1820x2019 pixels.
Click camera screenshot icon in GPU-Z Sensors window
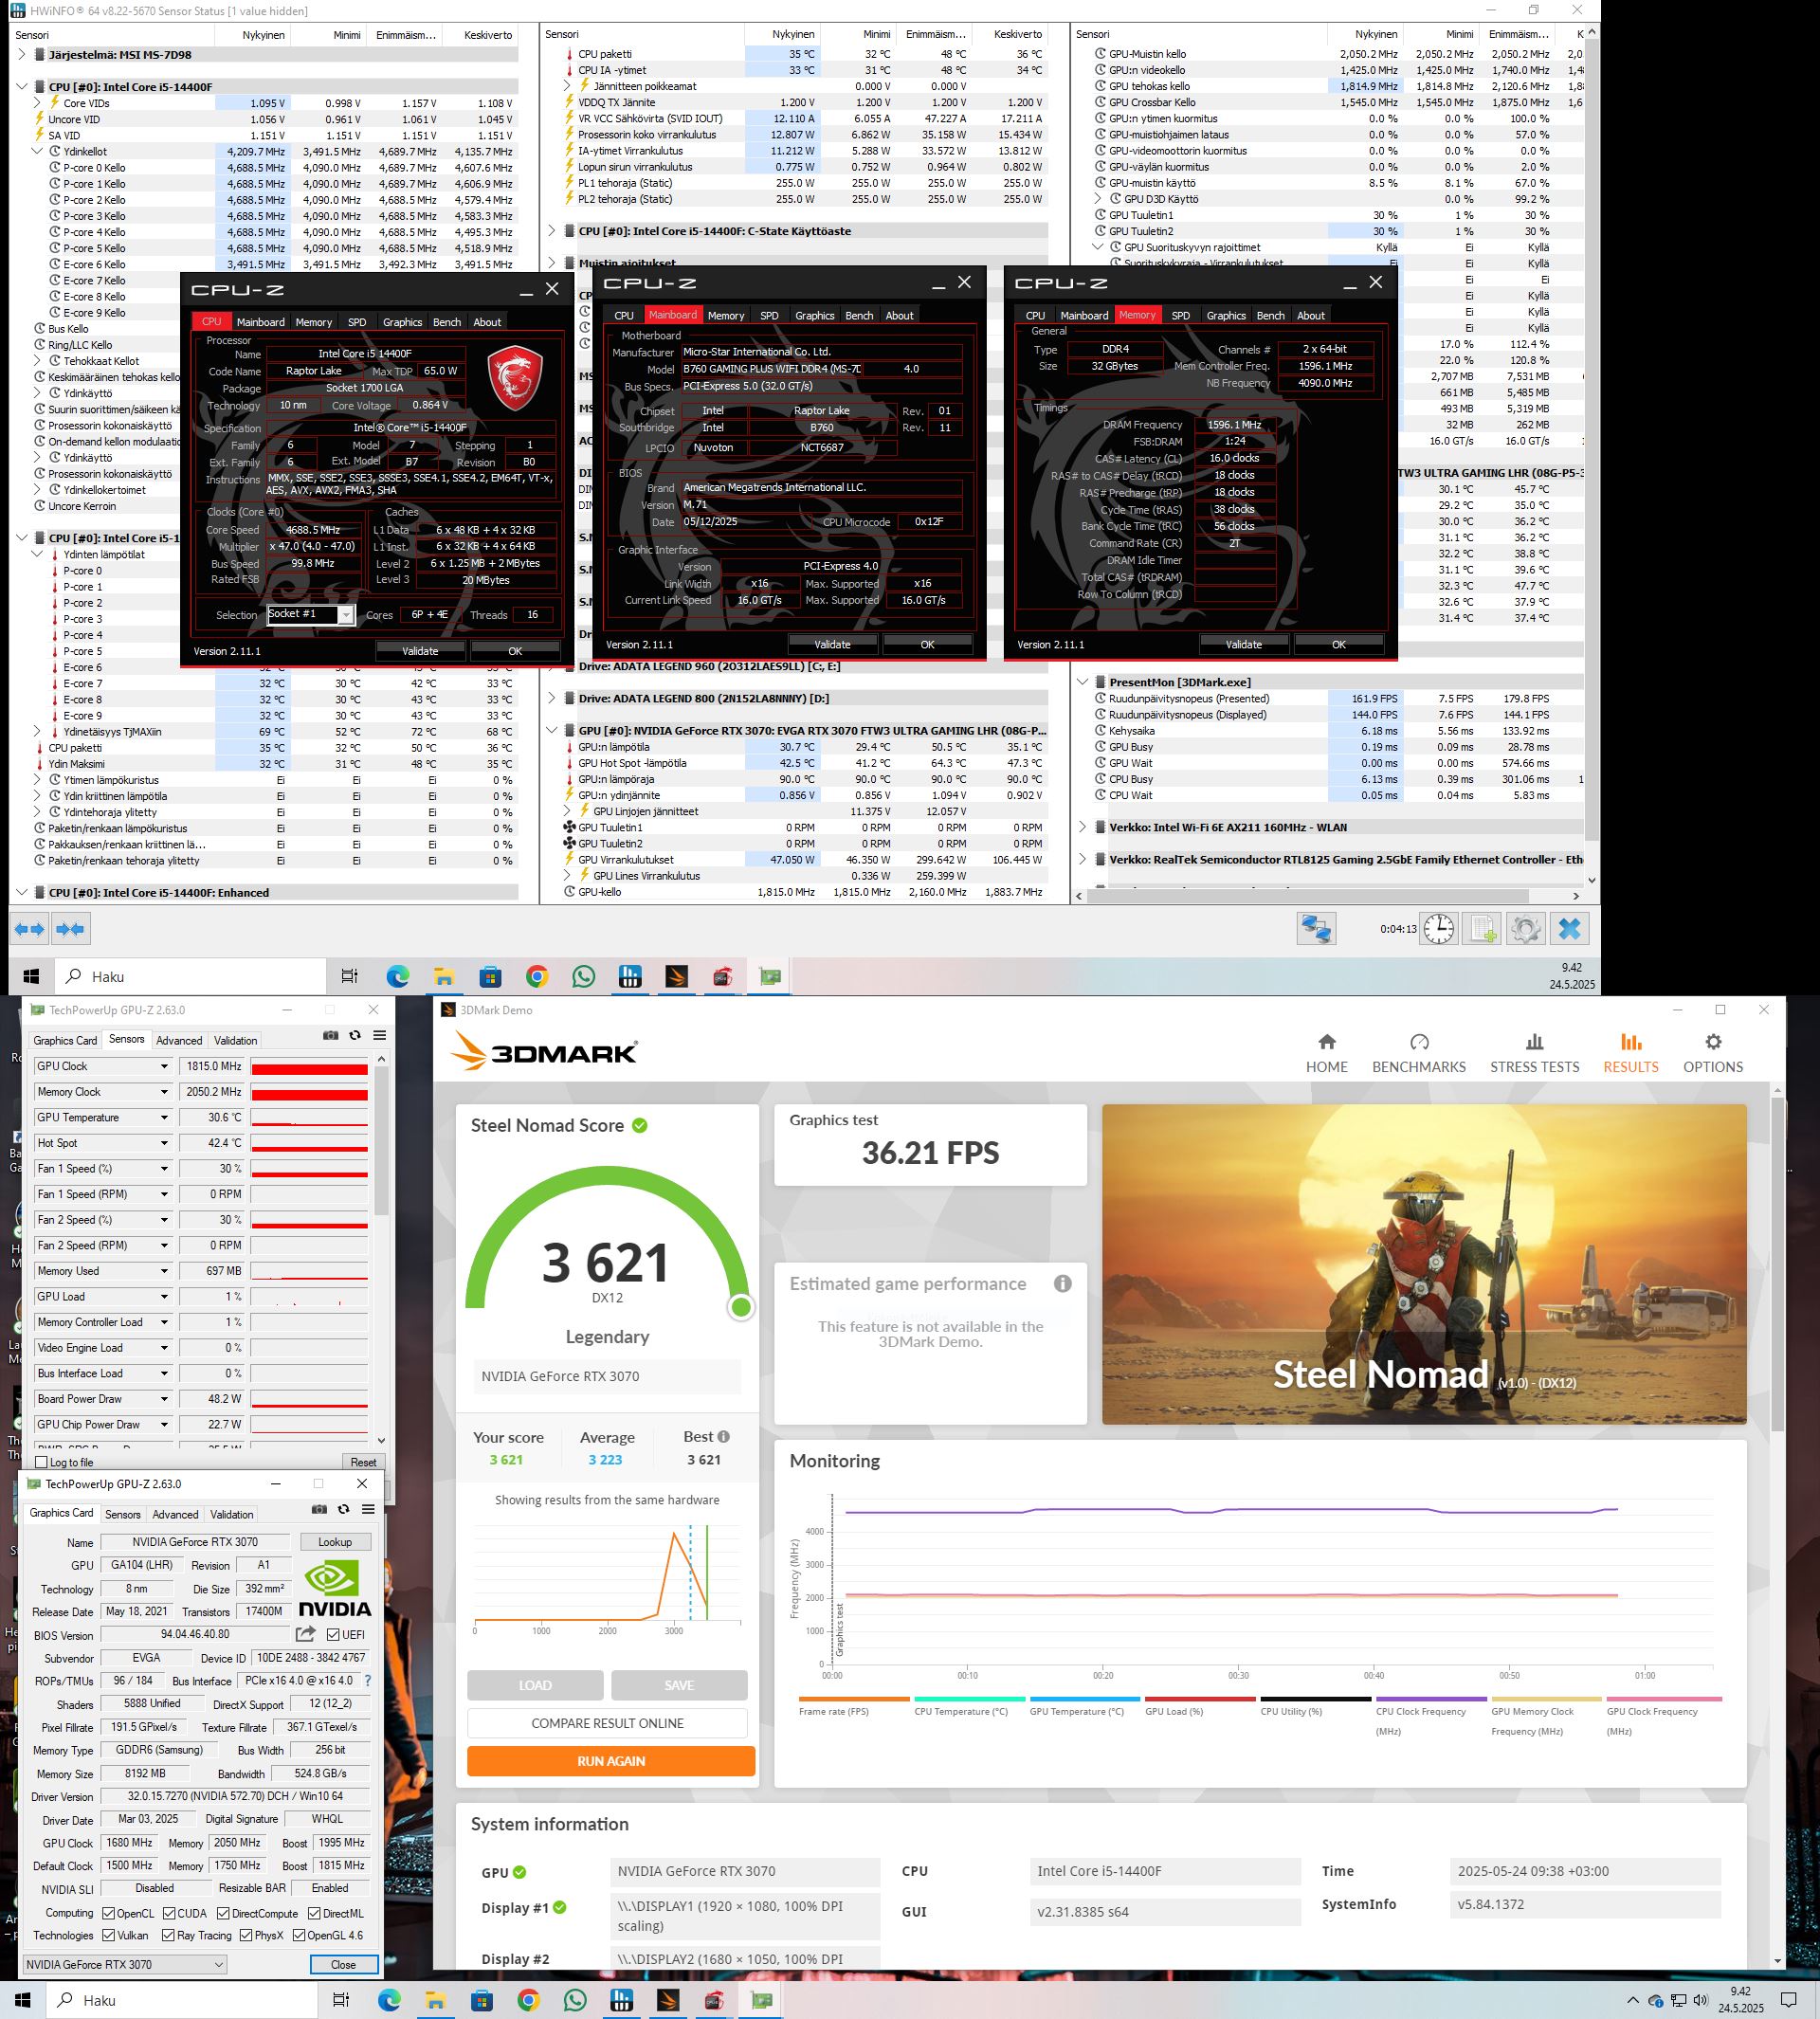point(330,1036)
